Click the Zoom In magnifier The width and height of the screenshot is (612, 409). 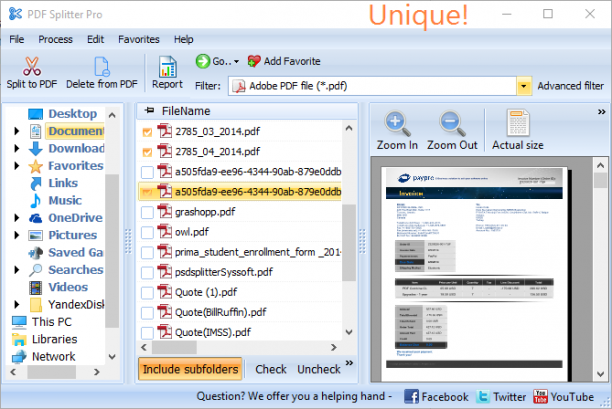(x=397, y=123)
